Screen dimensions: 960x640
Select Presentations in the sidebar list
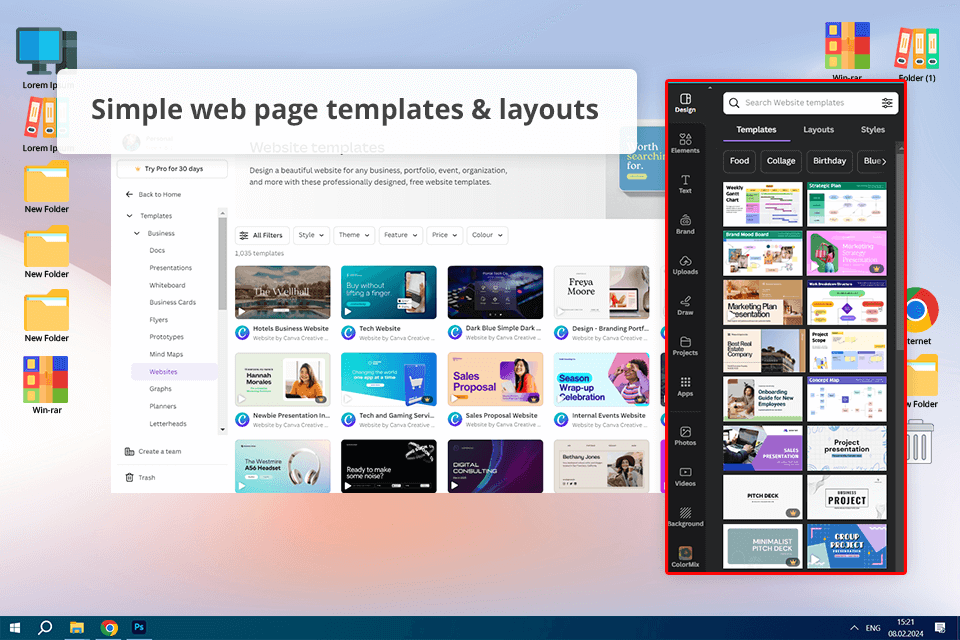coord(170,268)
